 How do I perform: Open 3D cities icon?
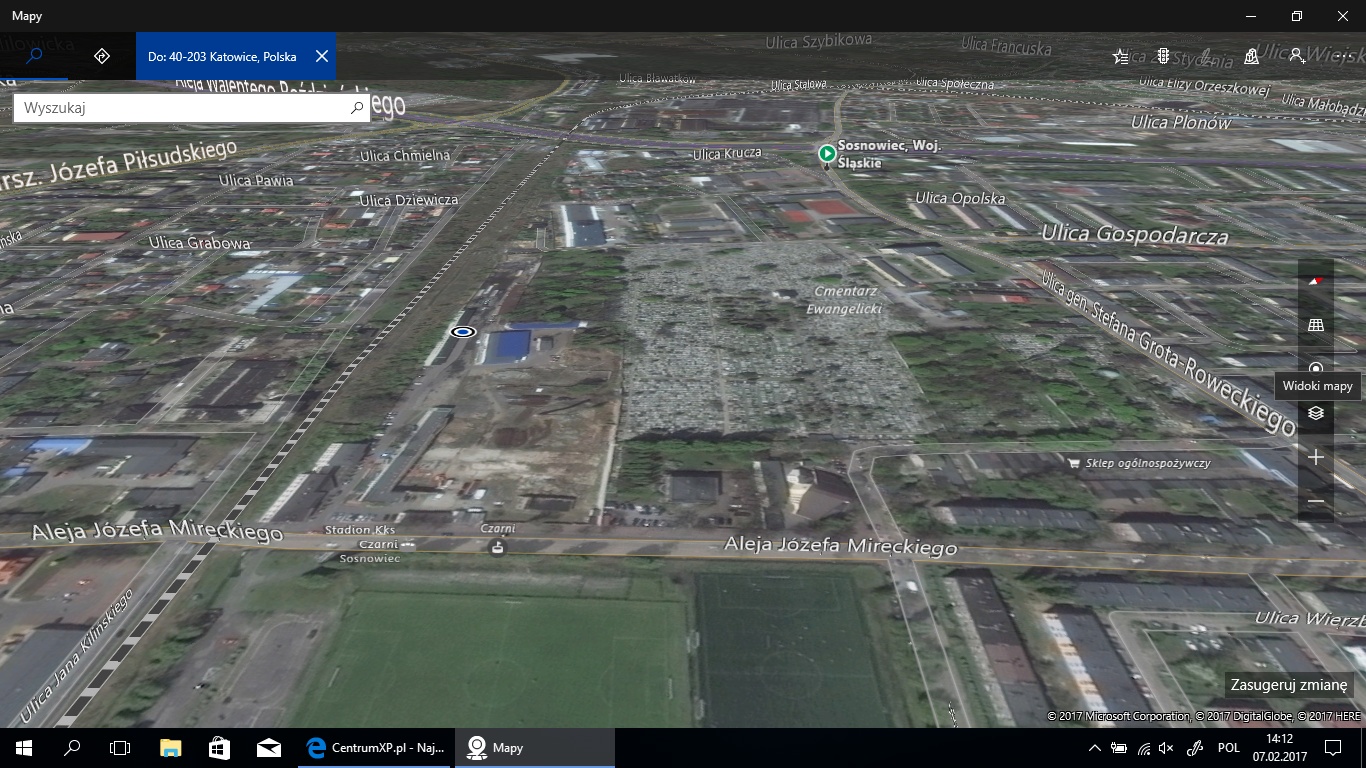1252,57
